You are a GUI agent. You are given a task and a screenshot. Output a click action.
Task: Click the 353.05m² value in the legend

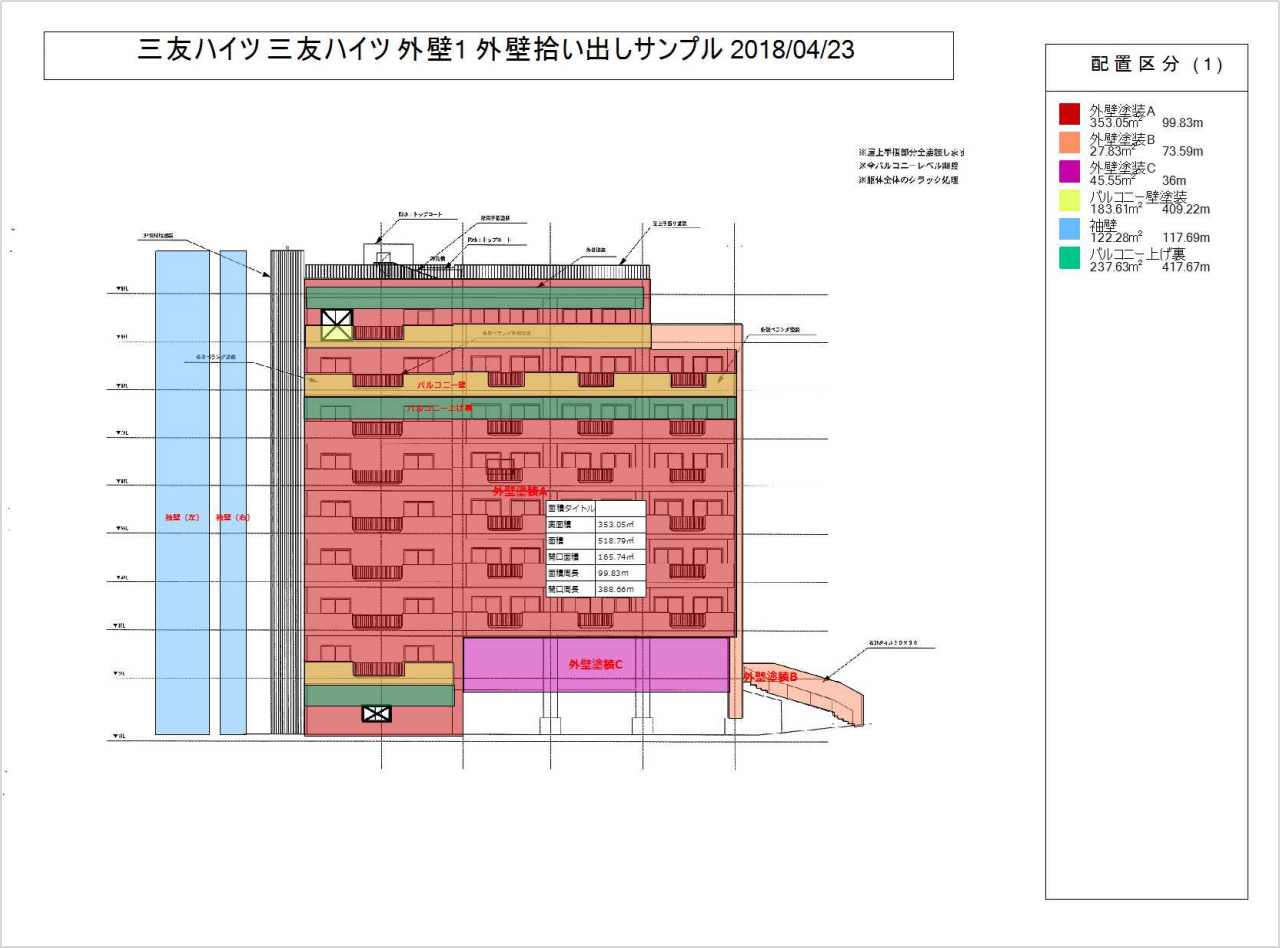tap(1117, 123)
